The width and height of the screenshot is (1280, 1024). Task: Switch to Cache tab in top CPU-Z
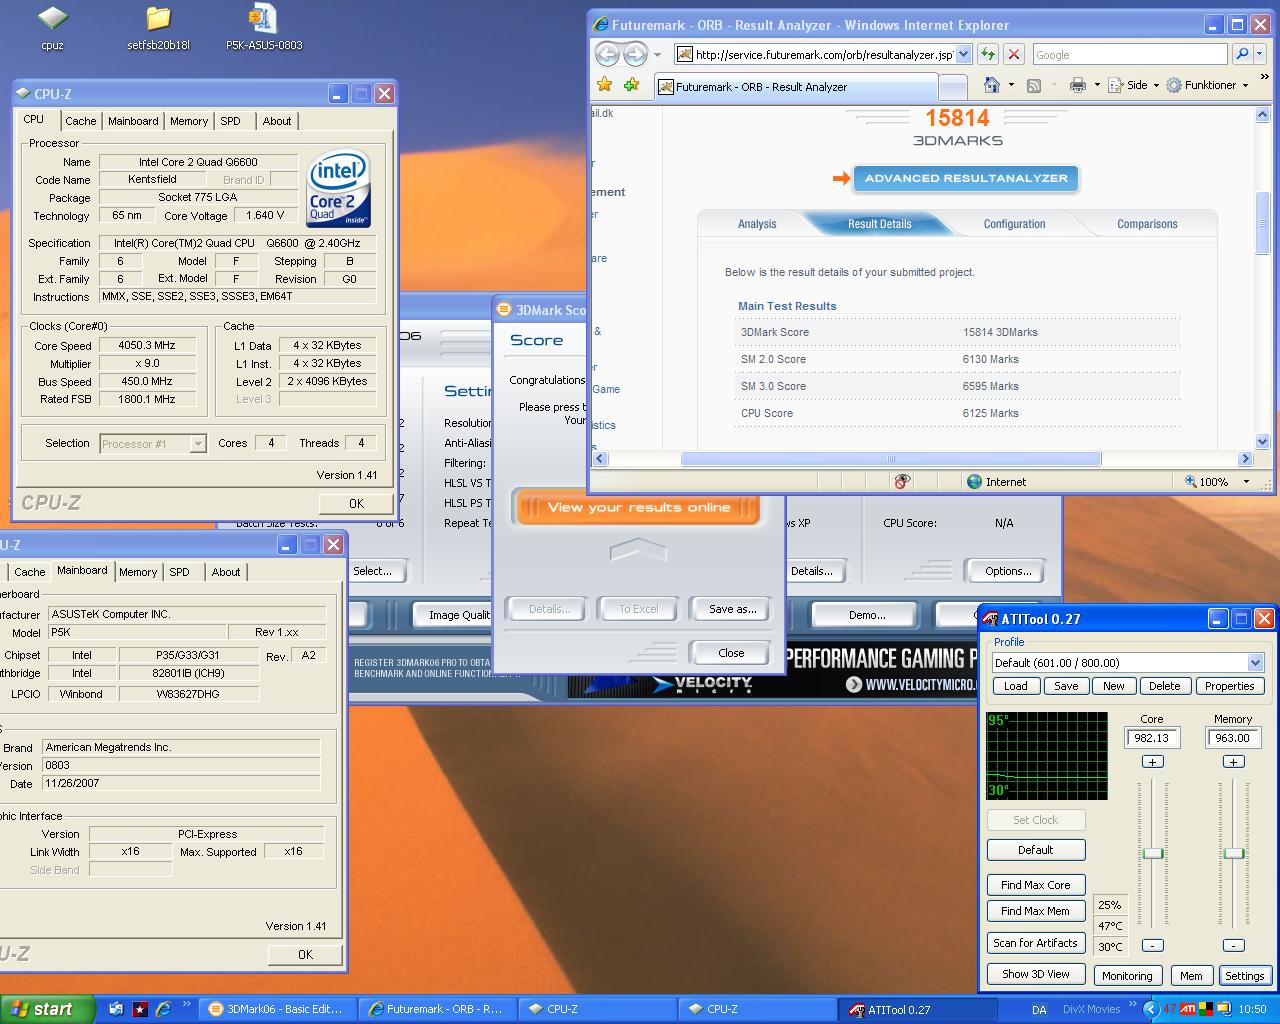81,121
